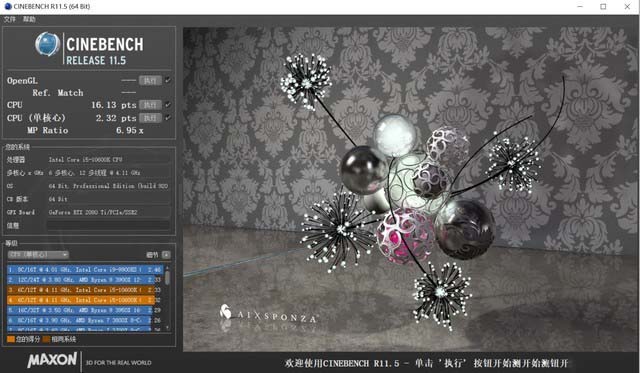Run the CPU multi-core benchmark

coord(150,105)
